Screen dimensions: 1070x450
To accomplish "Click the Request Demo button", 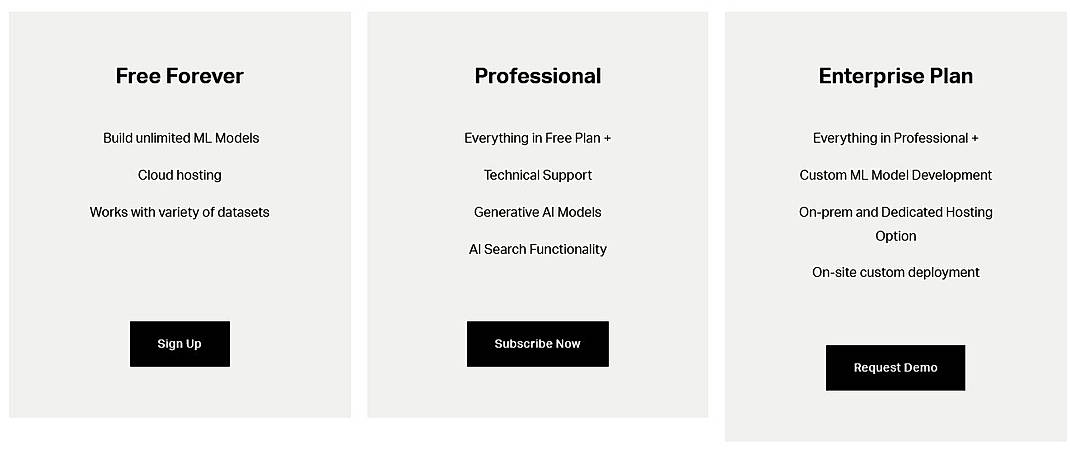I will [895, 367].
